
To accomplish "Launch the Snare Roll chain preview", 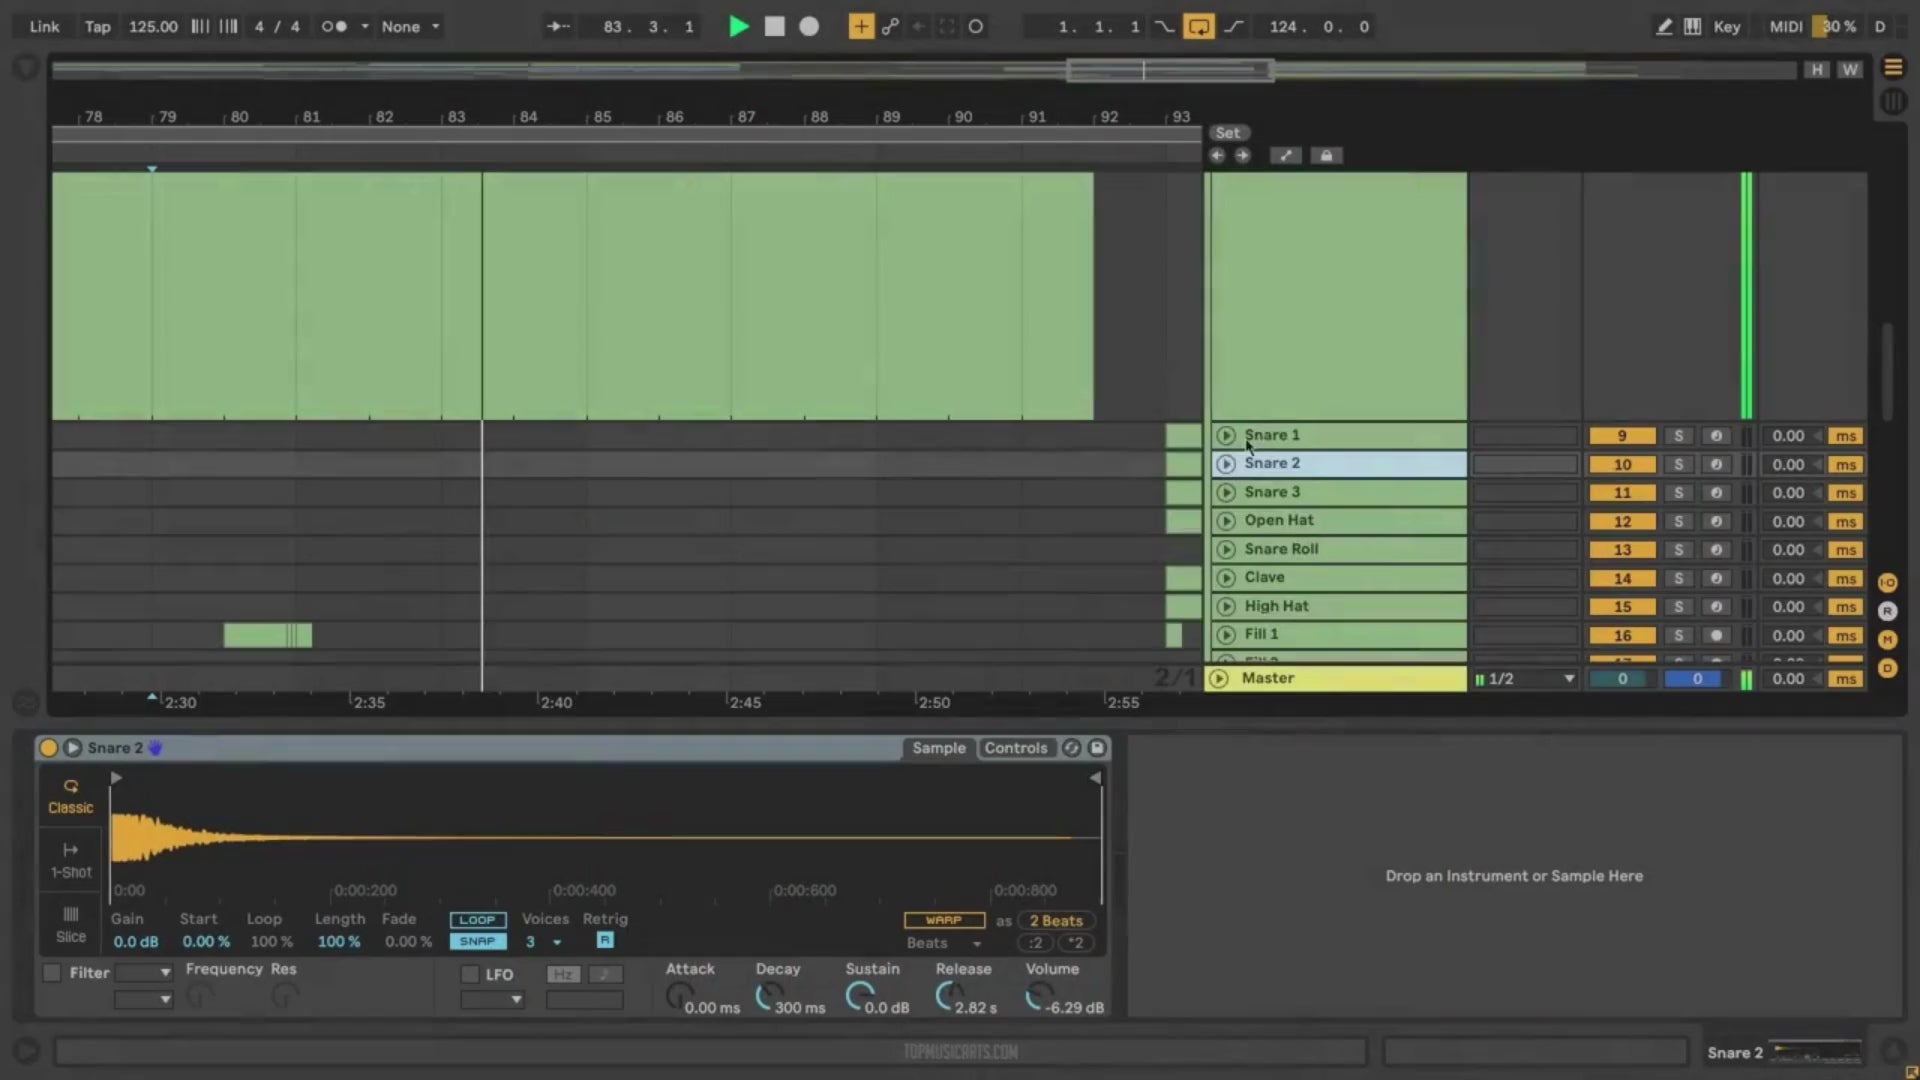I will click(1226, 549).
